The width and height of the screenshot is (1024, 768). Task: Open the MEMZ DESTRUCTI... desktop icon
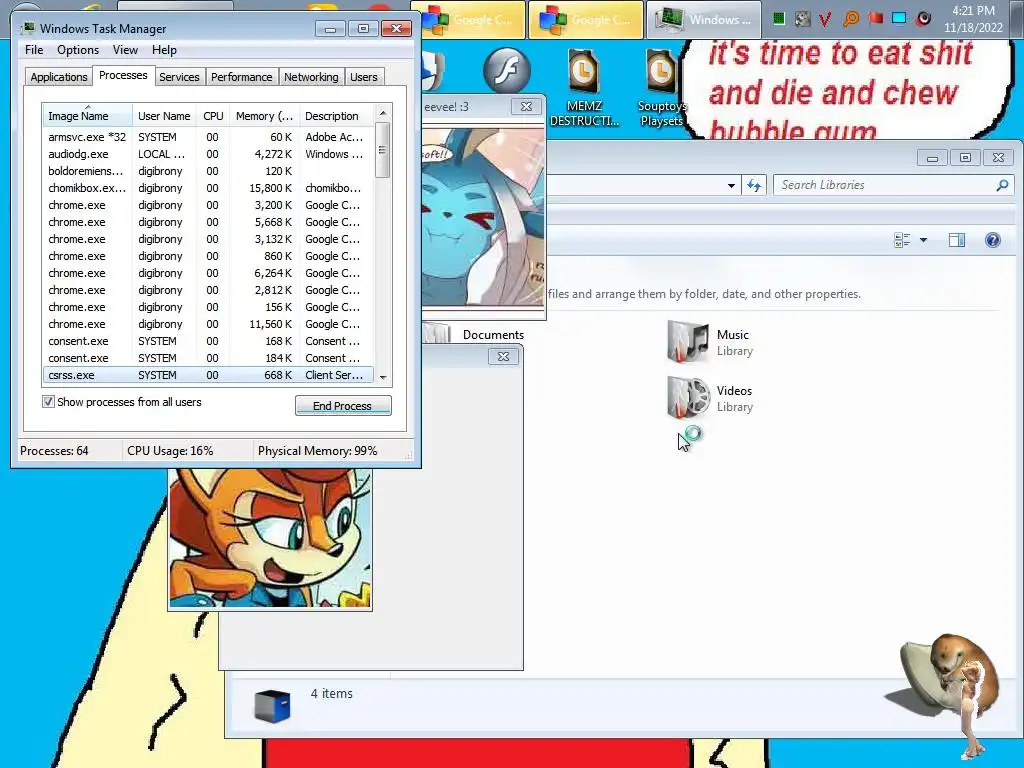tap(584, 88)
